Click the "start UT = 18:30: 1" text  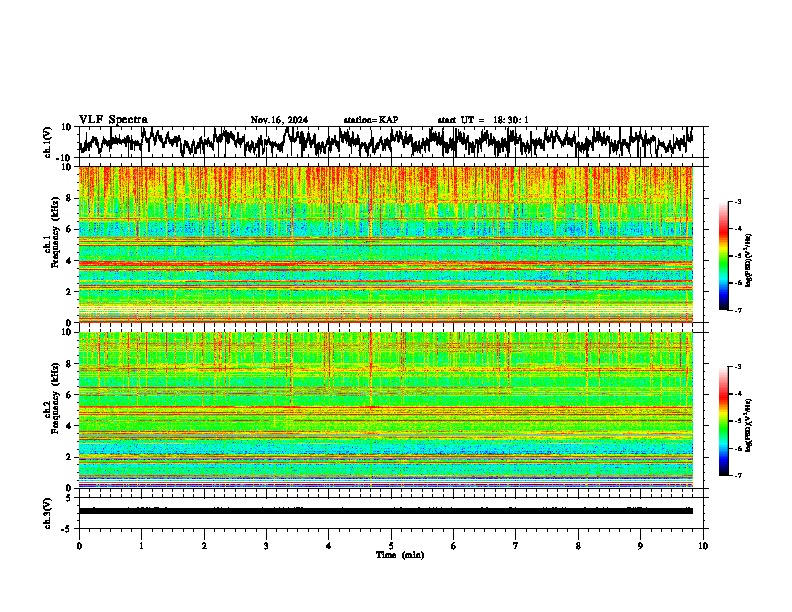coord(483,120)
